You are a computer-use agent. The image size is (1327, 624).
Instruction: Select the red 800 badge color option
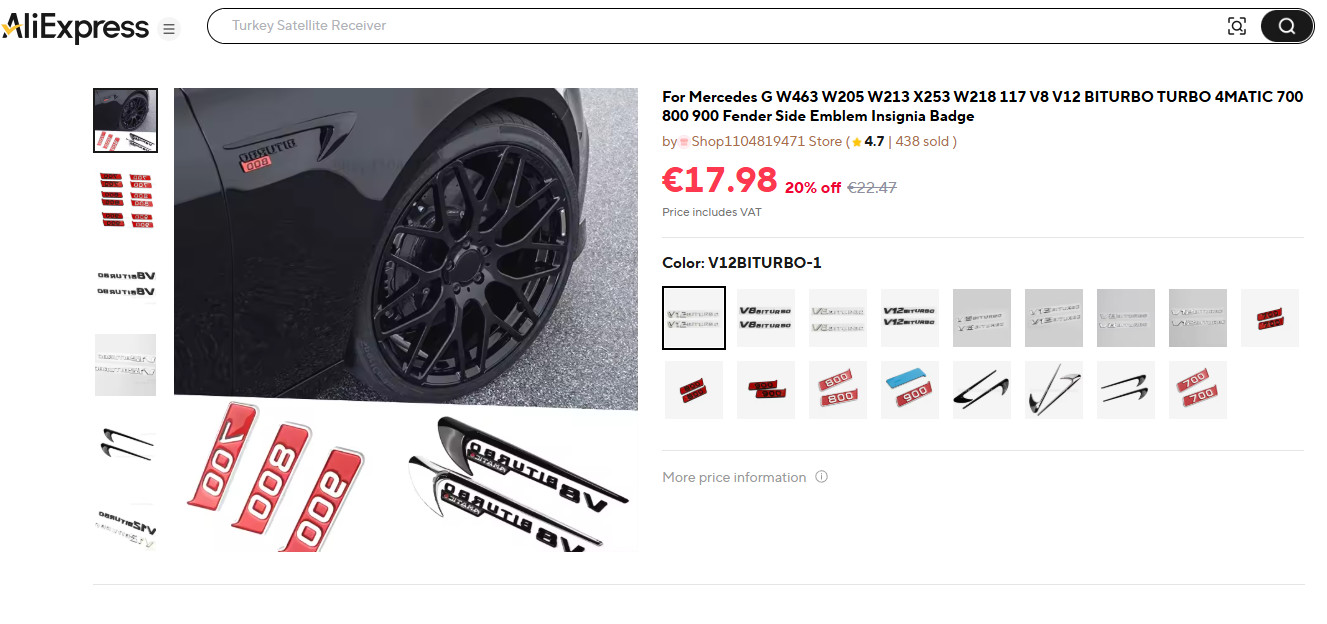838,390
